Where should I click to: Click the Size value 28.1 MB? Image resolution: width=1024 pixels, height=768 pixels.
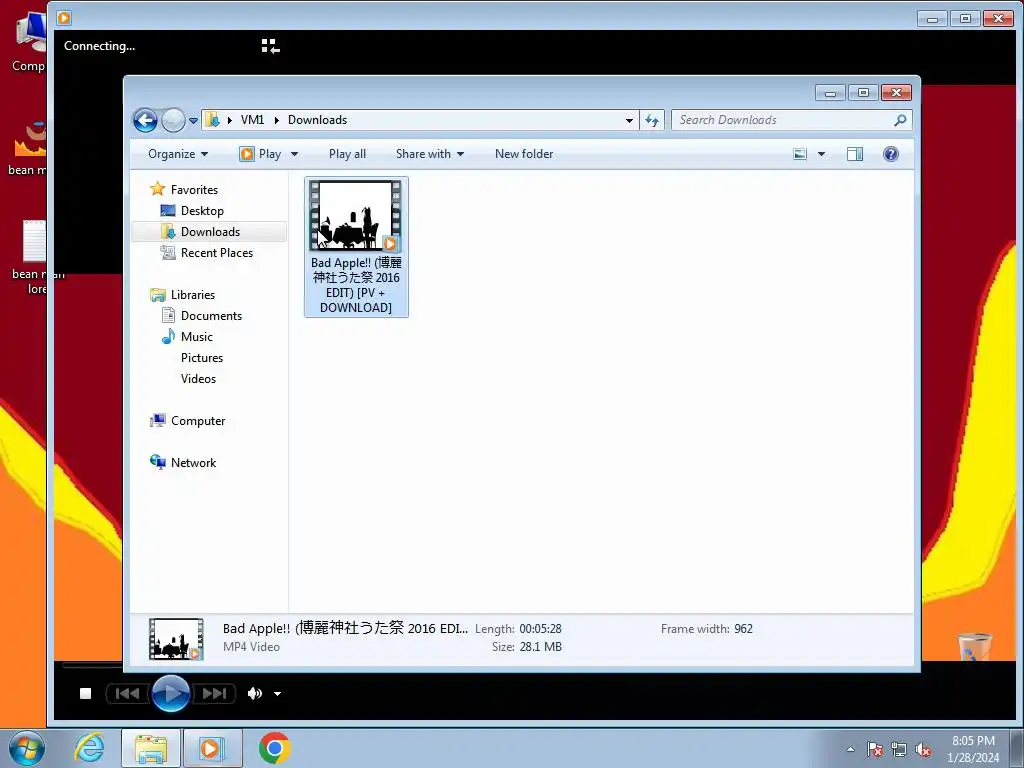coord(540,647)
